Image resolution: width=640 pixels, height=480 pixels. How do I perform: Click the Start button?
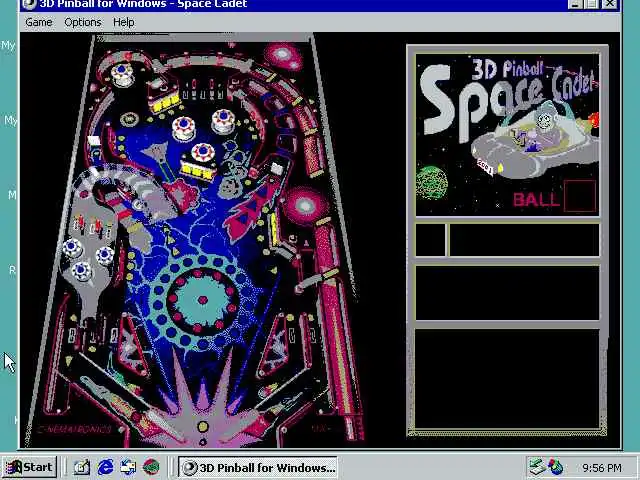pos(29,467)
